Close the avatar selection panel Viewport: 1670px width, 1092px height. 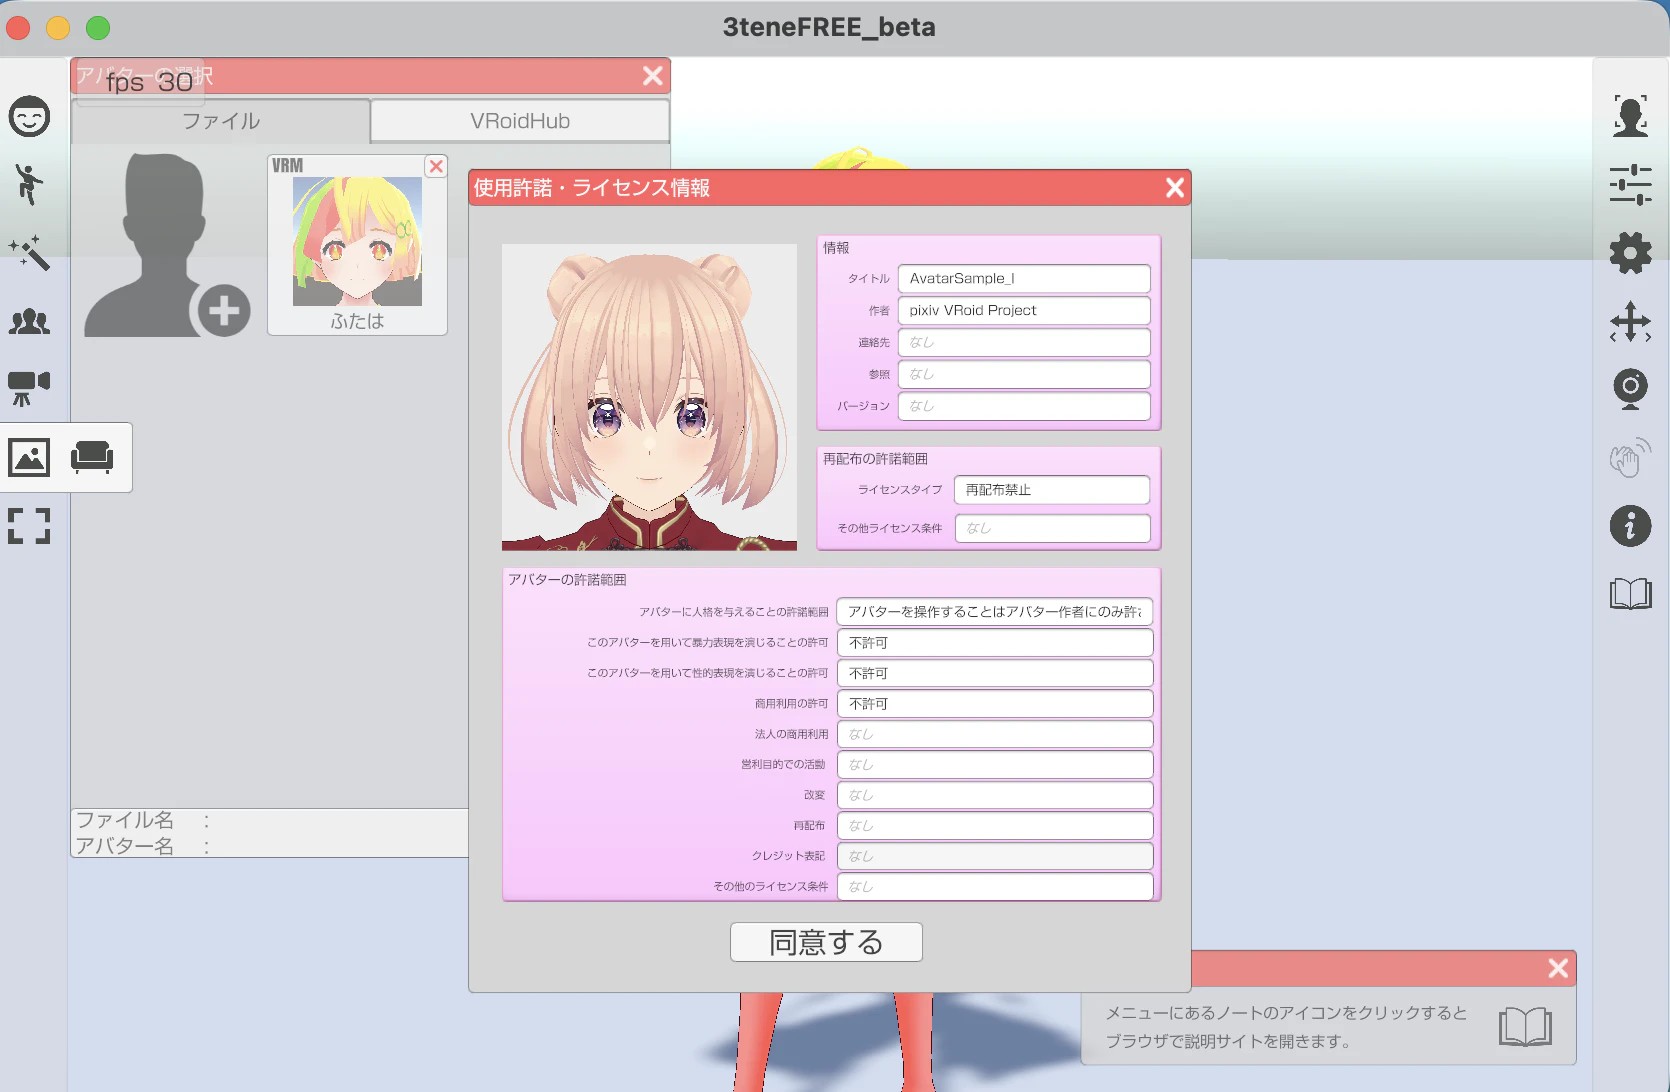653,76
